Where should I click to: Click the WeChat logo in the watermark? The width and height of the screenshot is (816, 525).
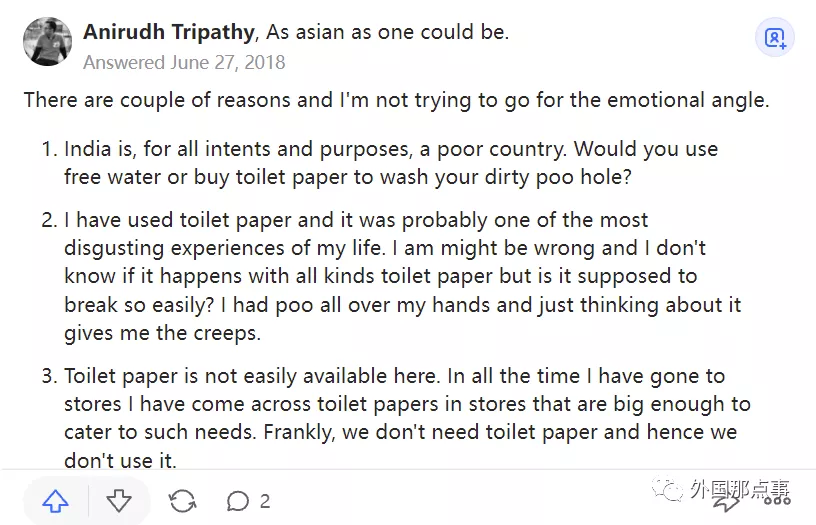[x=665, y=489]
